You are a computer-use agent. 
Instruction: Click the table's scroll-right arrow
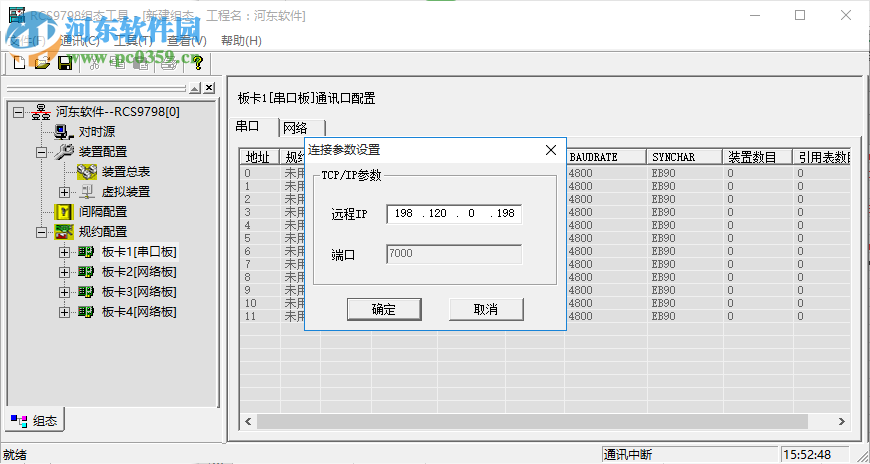(x=842, y=421)
